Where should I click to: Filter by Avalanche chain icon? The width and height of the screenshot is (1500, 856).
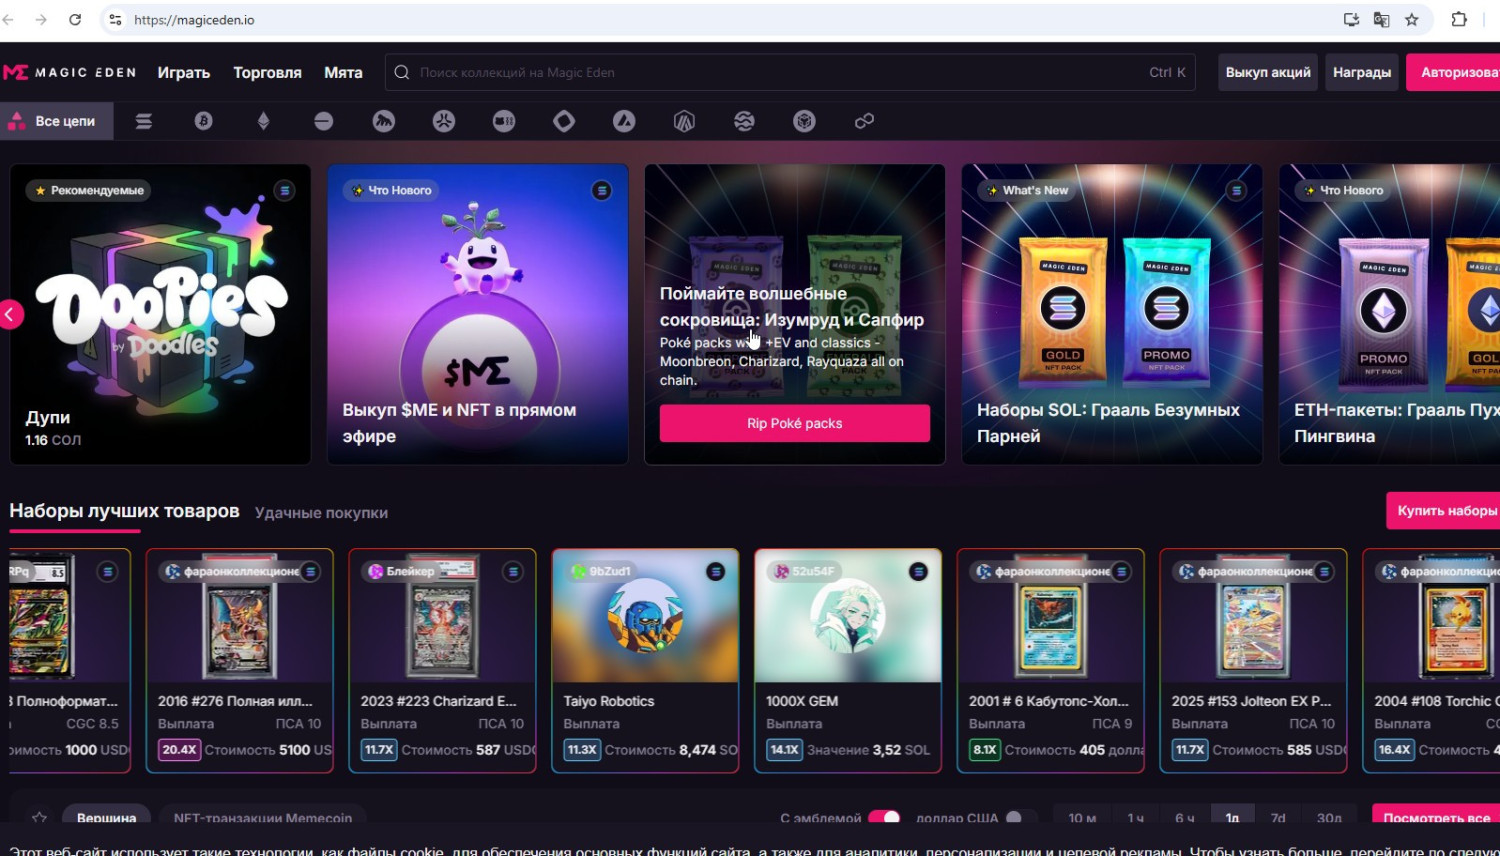pyautogui.click(x=624, y=121)
